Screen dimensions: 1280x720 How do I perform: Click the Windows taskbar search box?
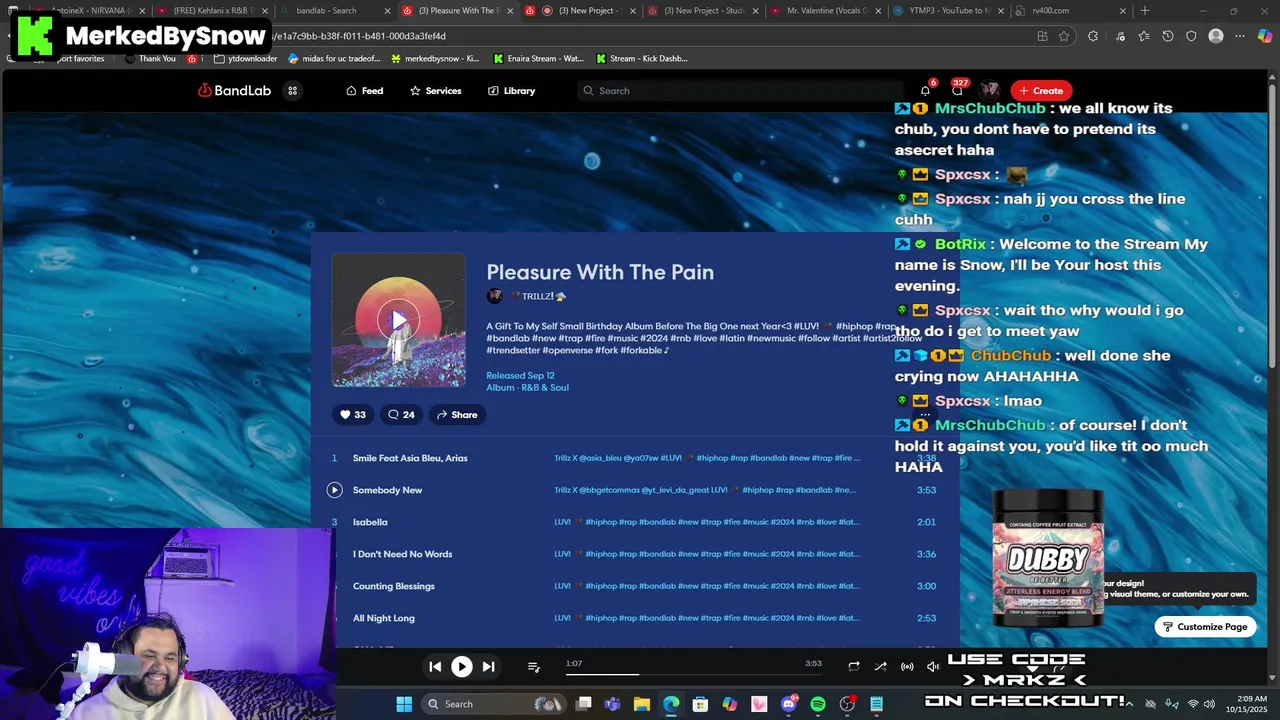pos(494,704)
